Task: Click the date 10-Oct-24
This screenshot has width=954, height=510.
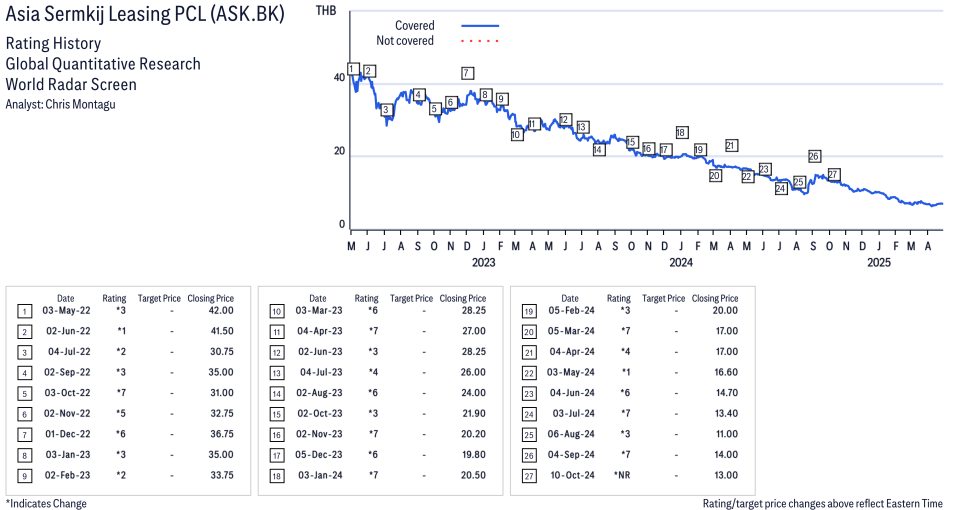Action: (x=573, y=475)
